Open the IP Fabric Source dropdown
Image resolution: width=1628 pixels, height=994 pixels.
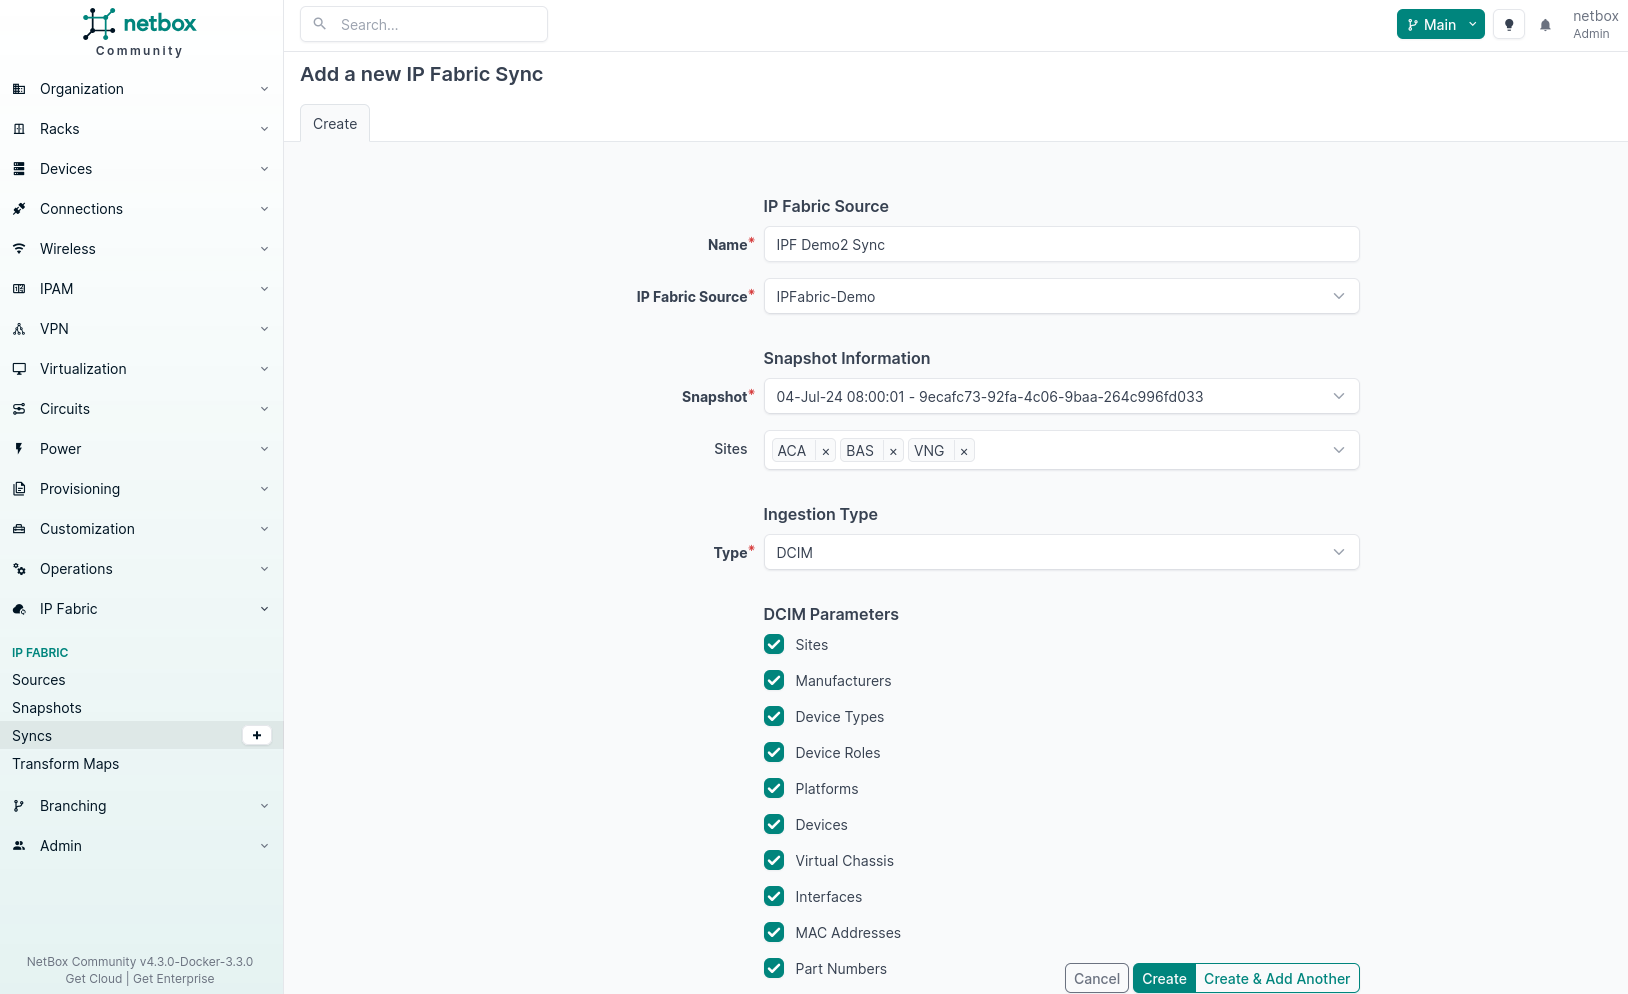point(1061,296)
